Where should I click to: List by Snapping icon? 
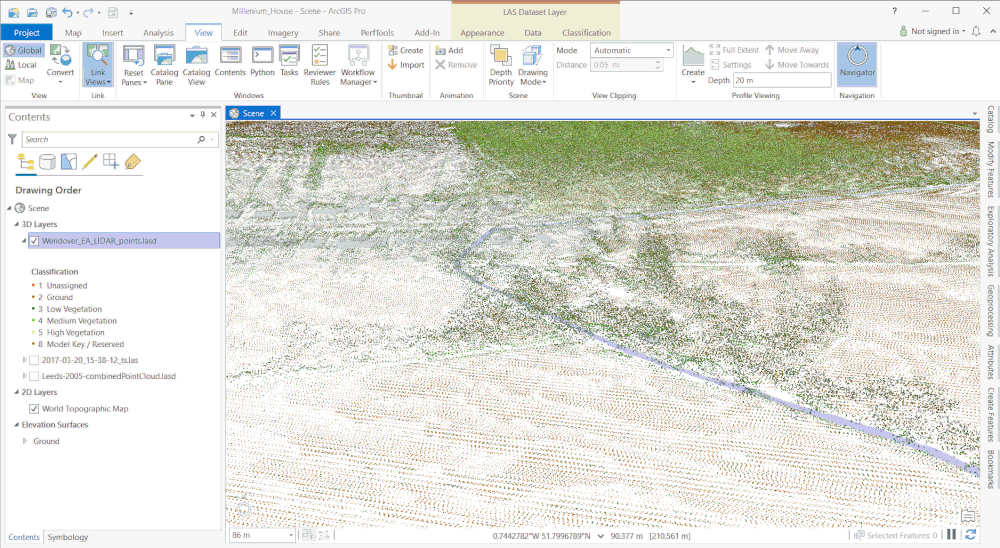click(111, 162)
